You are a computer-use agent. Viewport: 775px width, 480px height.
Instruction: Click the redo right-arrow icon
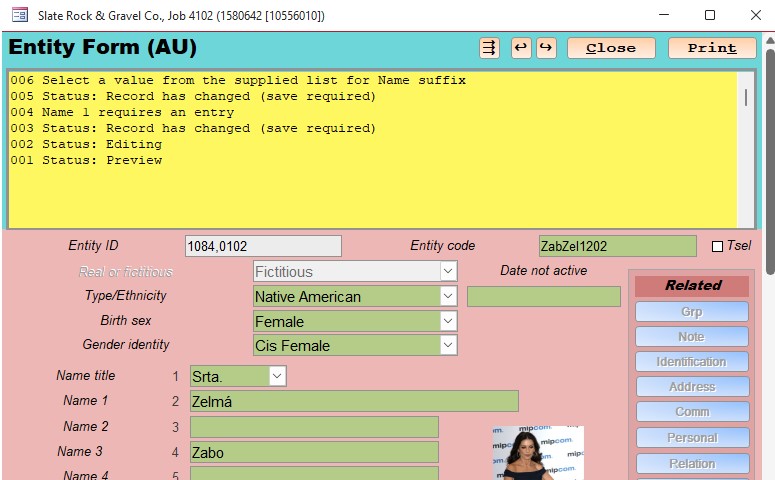(545, 48)
